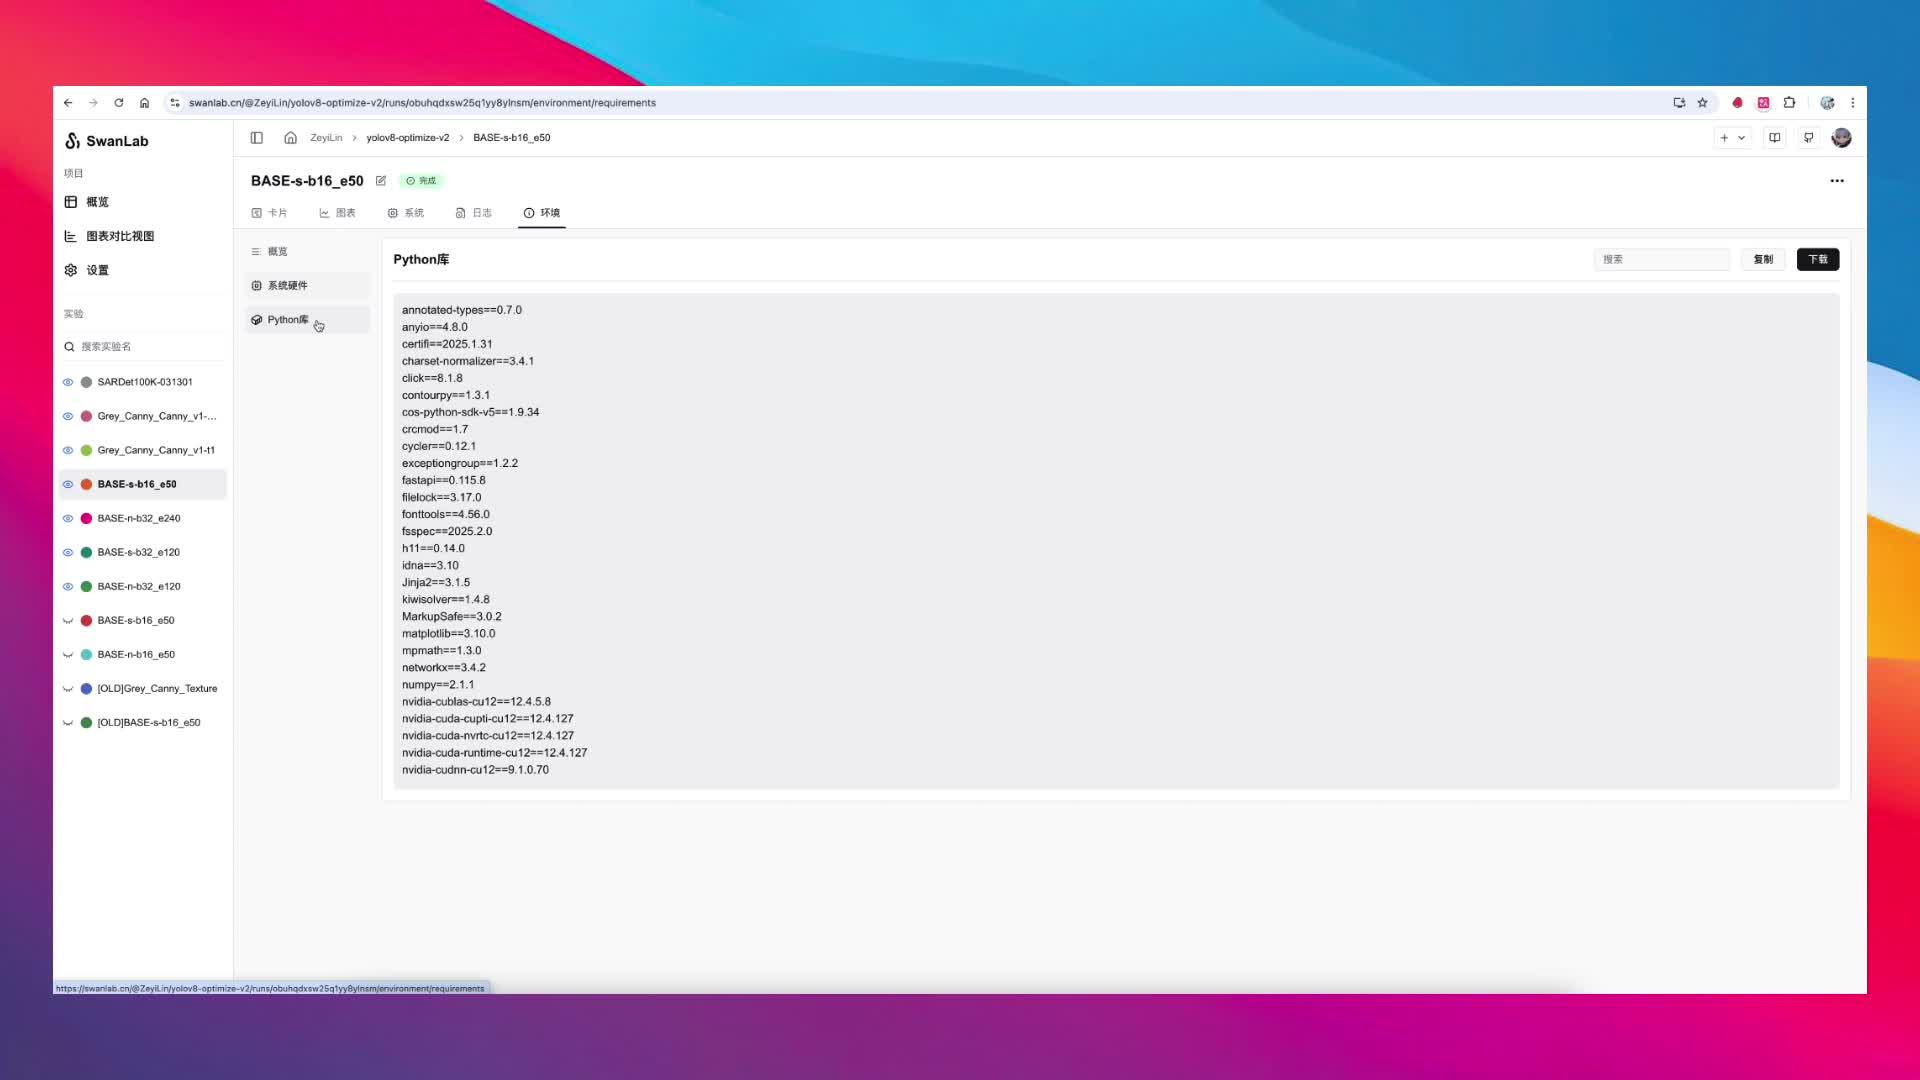Viewport: 1920px width, 1080px height.
Task: Expand the [OLD]BASE-s-b16_e50 experiment group
Action: (x=67, y=721)
